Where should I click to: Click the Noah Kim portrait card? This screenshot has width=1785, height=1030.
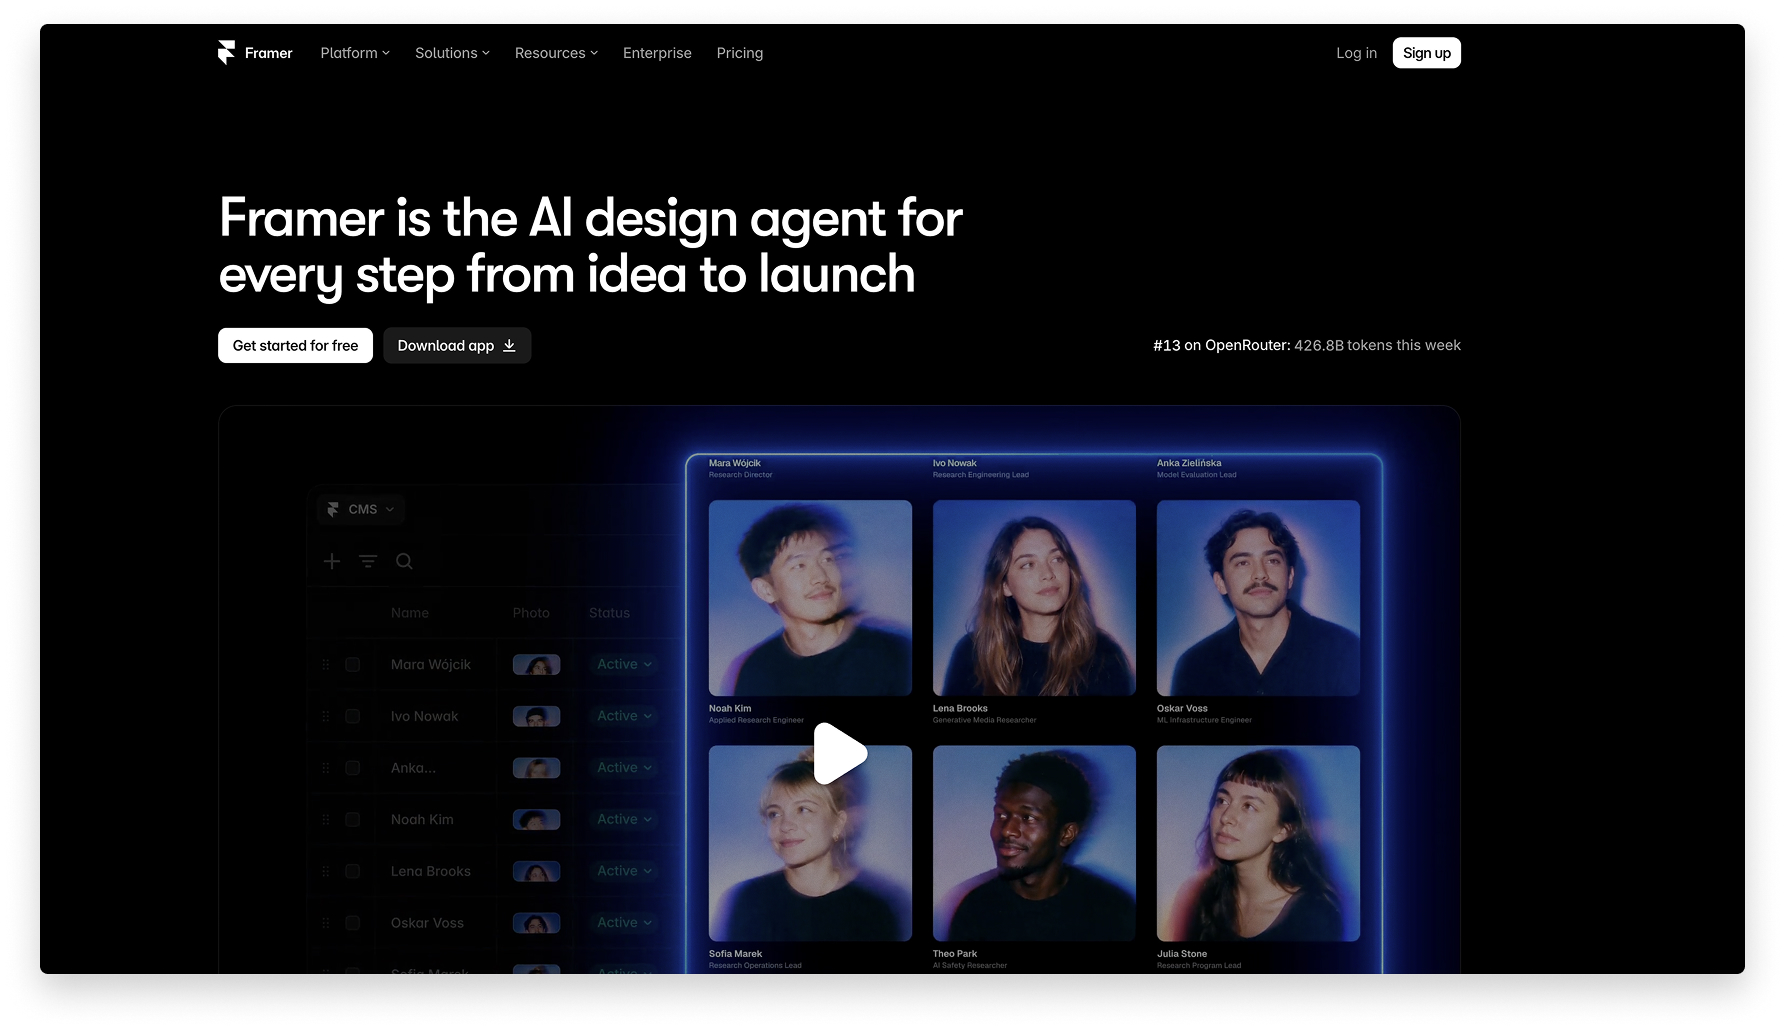(810, 598)
